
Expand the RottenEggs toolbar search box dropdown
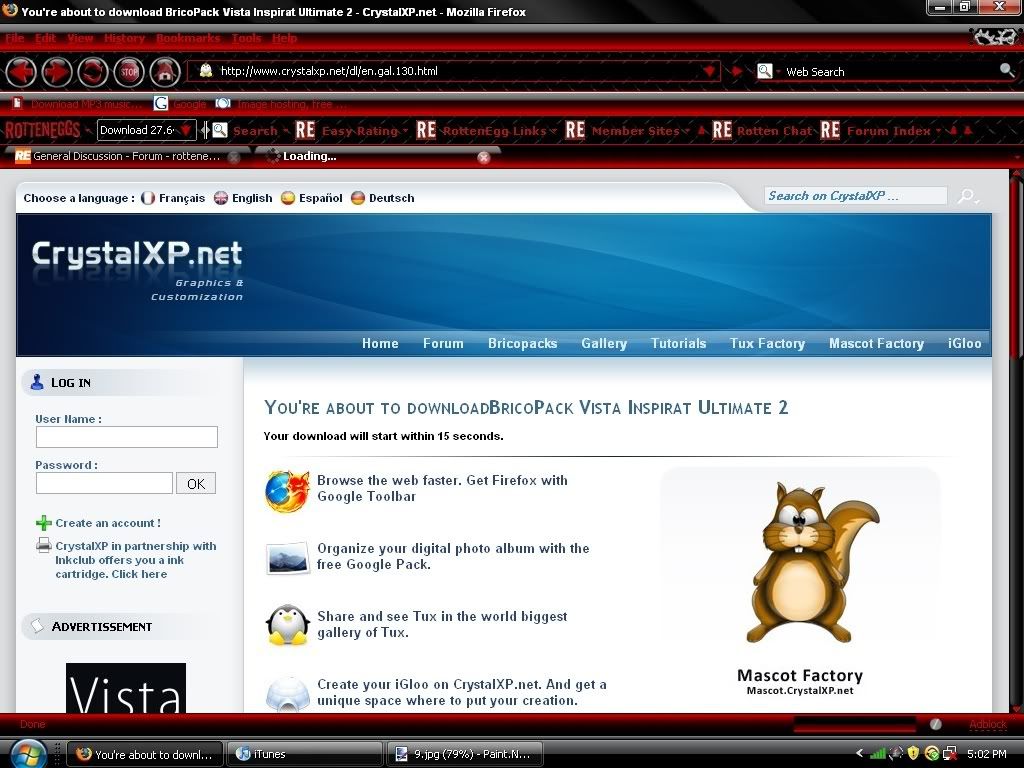(186, 130)
